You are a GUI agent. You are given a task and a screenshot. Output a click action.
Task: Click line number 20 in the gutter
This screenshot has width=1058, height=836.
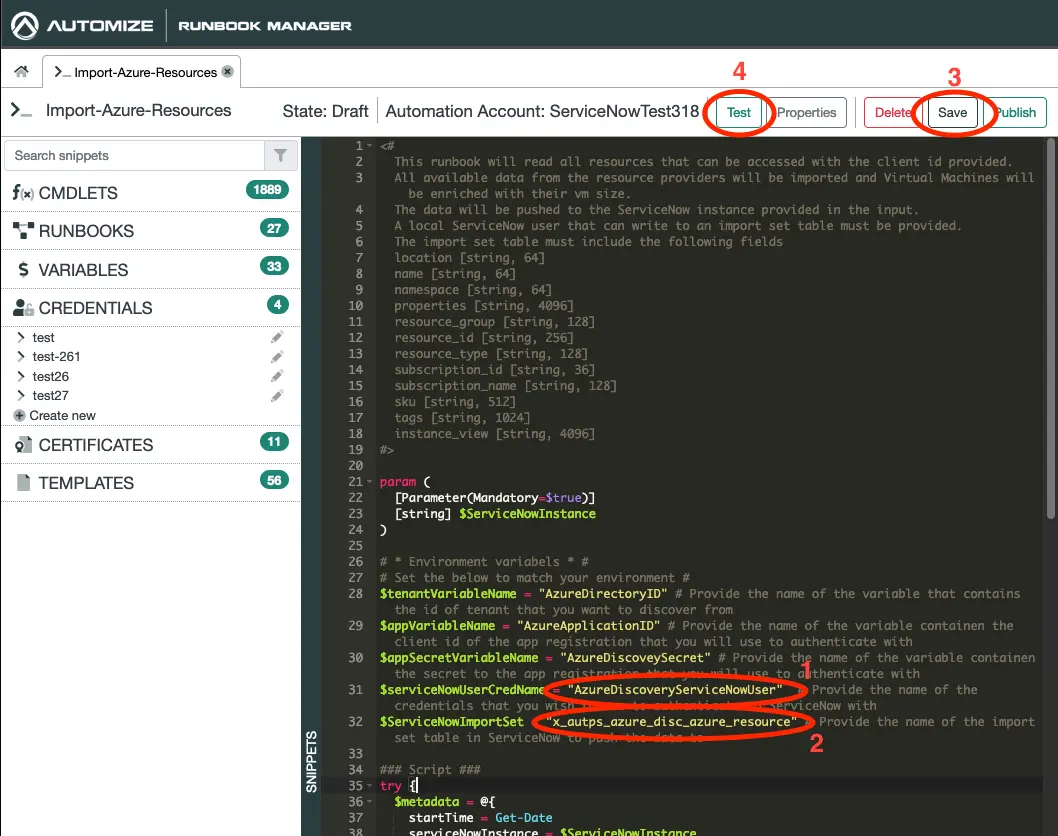point(356,466)
